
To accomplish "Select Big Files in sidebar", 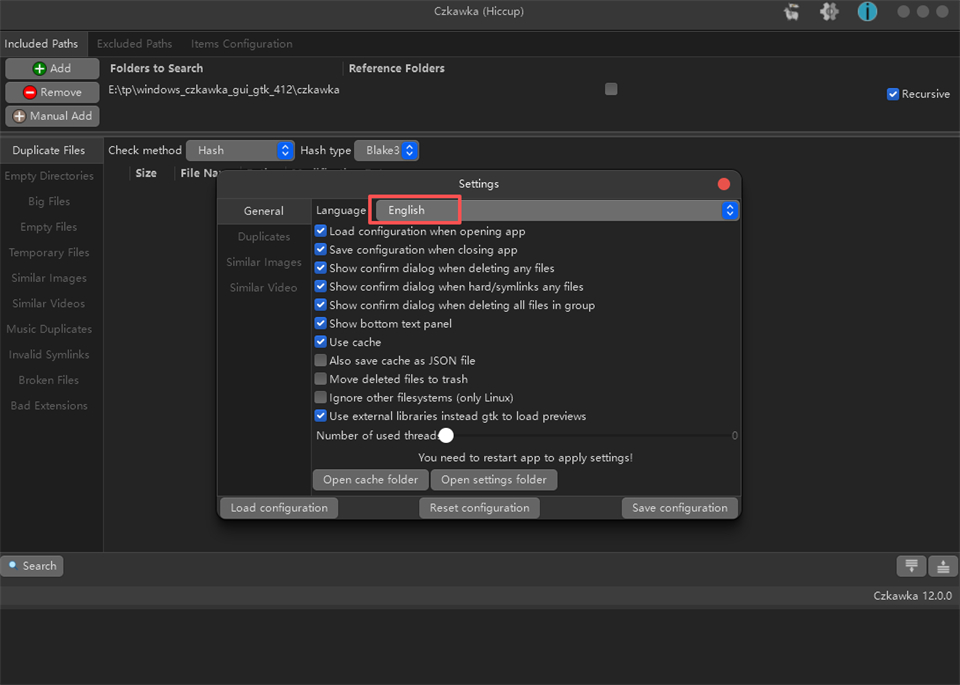I will pyautogui.click(x=49, y=201).
